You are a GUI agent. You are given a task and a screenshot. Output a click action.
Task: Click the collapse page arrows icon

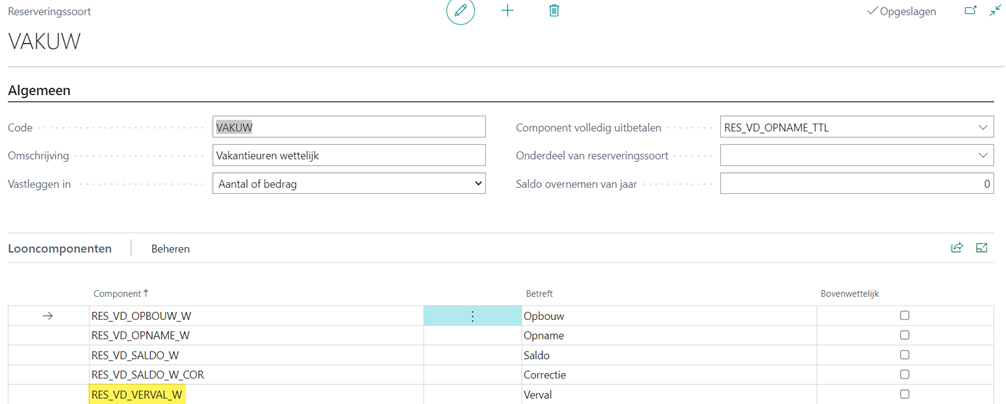coord(995,11)
